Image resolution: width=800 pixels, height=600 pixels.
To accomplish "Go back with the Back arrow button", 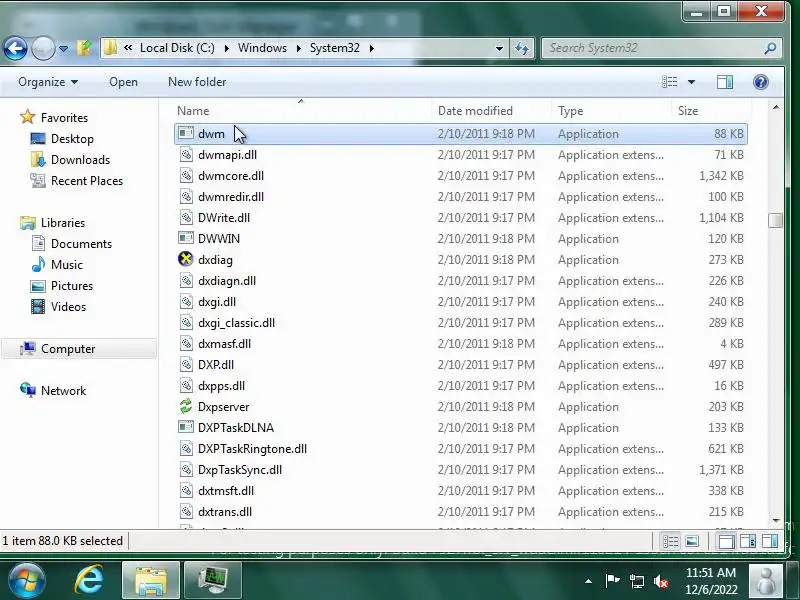I will [15, 49].
